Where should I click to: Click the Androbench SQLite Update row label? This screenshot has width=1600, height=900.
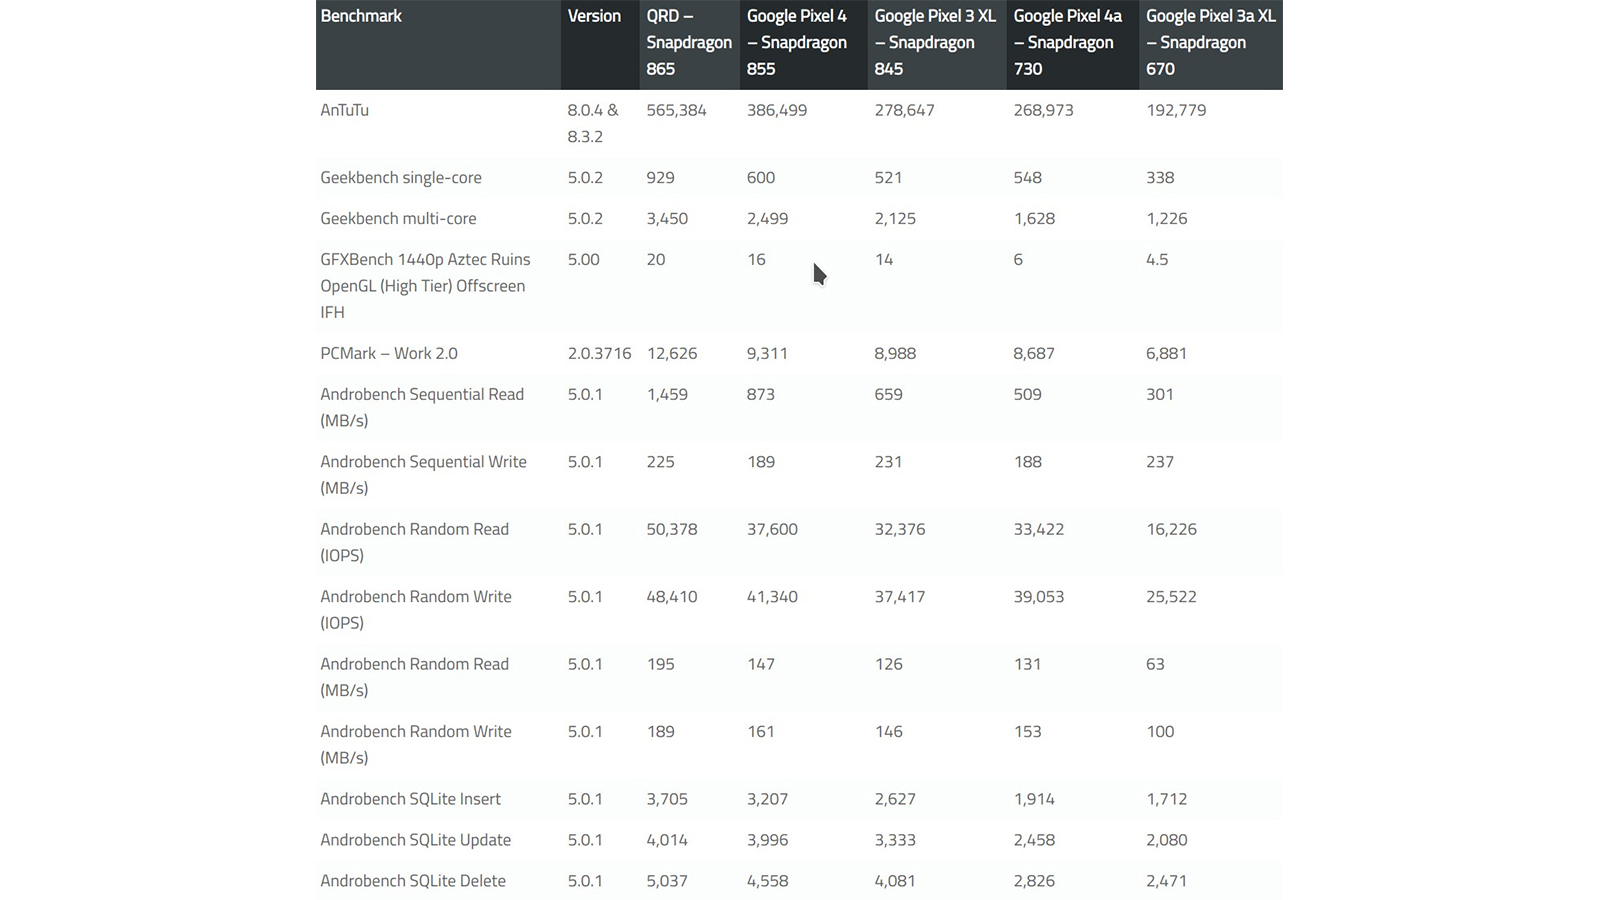(x=415, y=840)
